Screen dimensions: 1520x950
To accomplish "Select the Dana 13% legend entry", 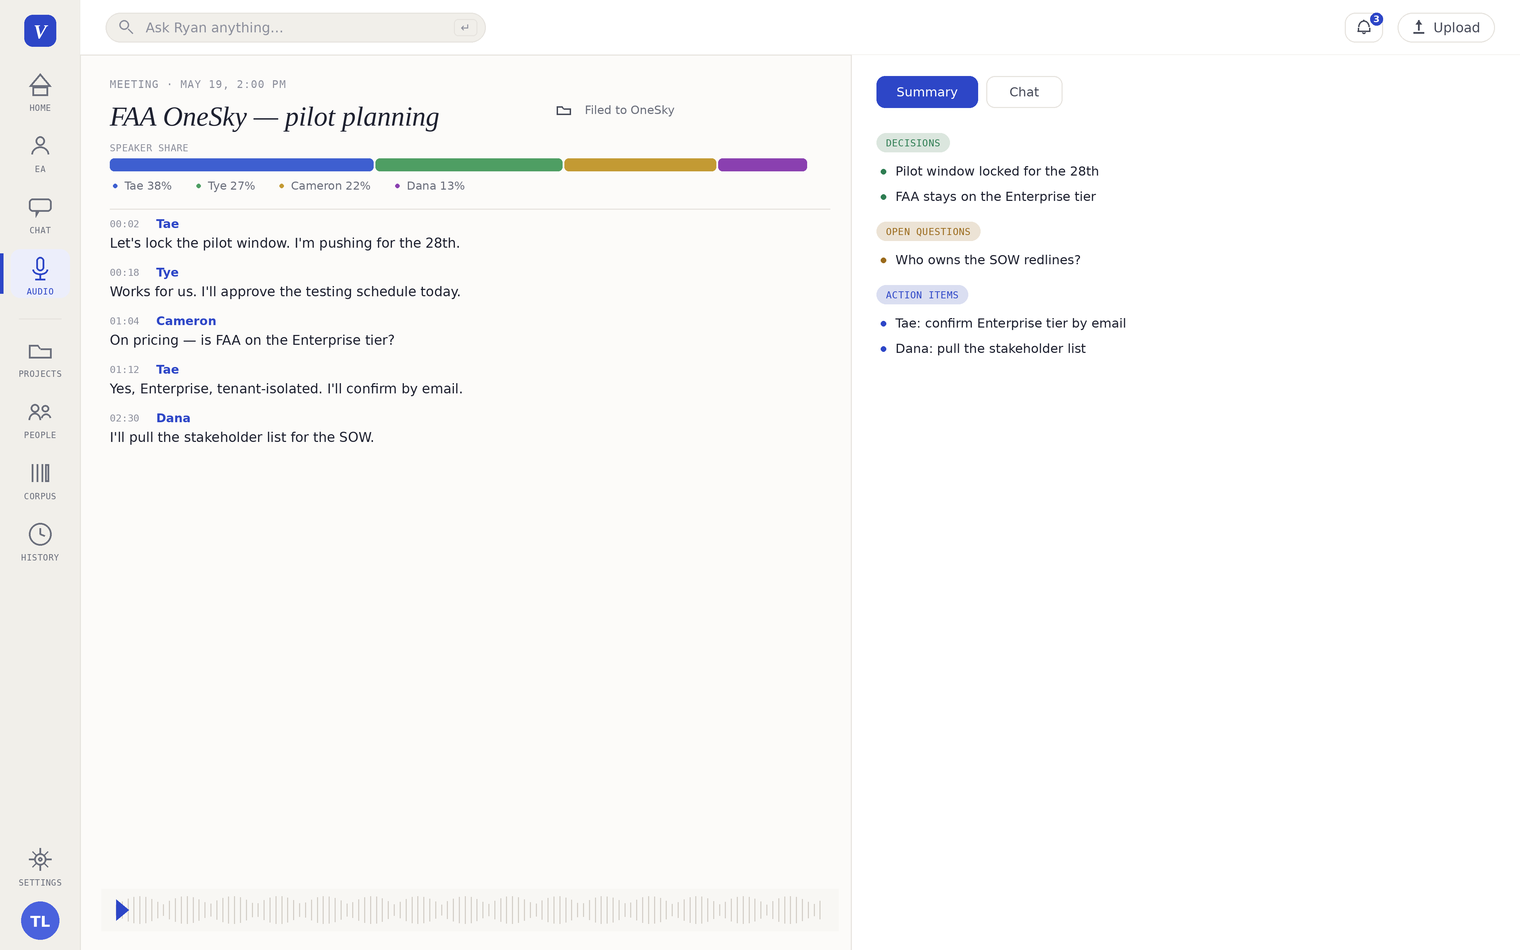I will pos(429,186).
